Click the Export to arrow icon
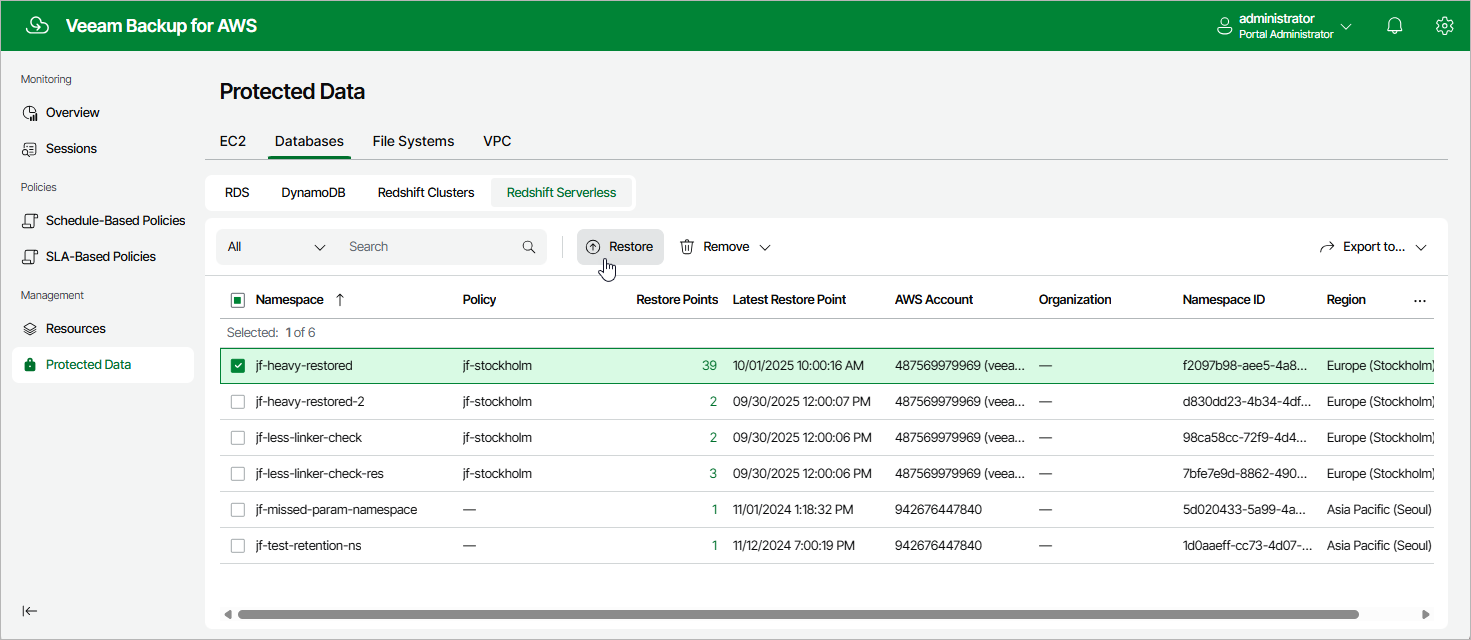 click(x=1328, y=247)
